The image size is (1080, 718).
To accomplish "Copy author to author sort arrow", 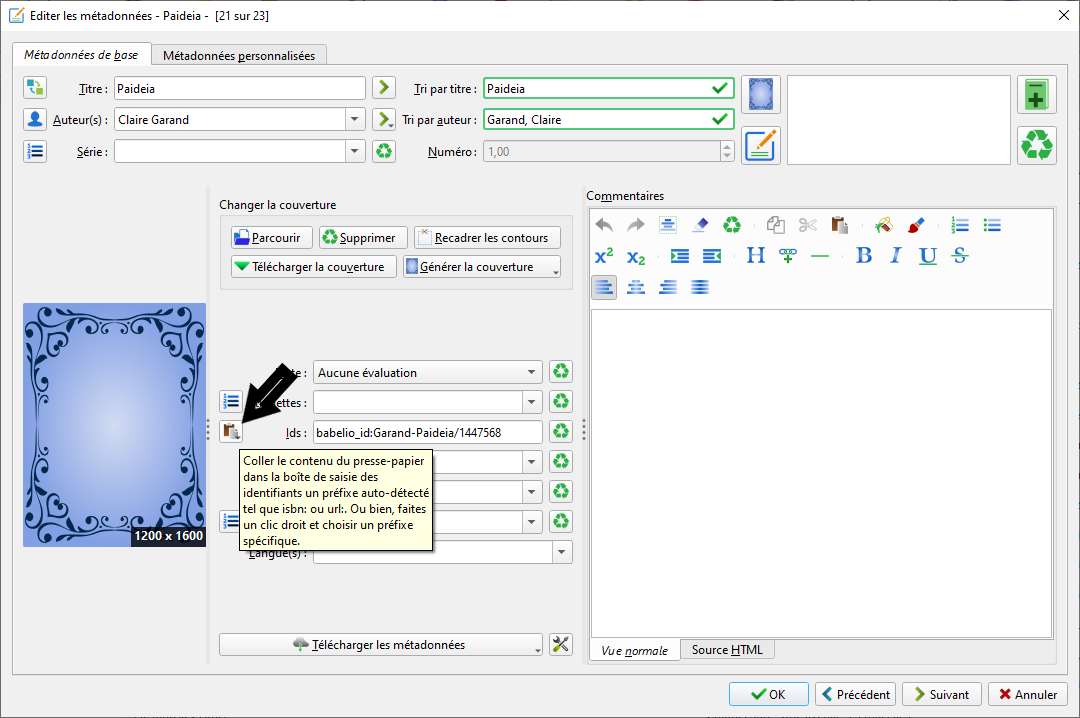I will 384,119.
